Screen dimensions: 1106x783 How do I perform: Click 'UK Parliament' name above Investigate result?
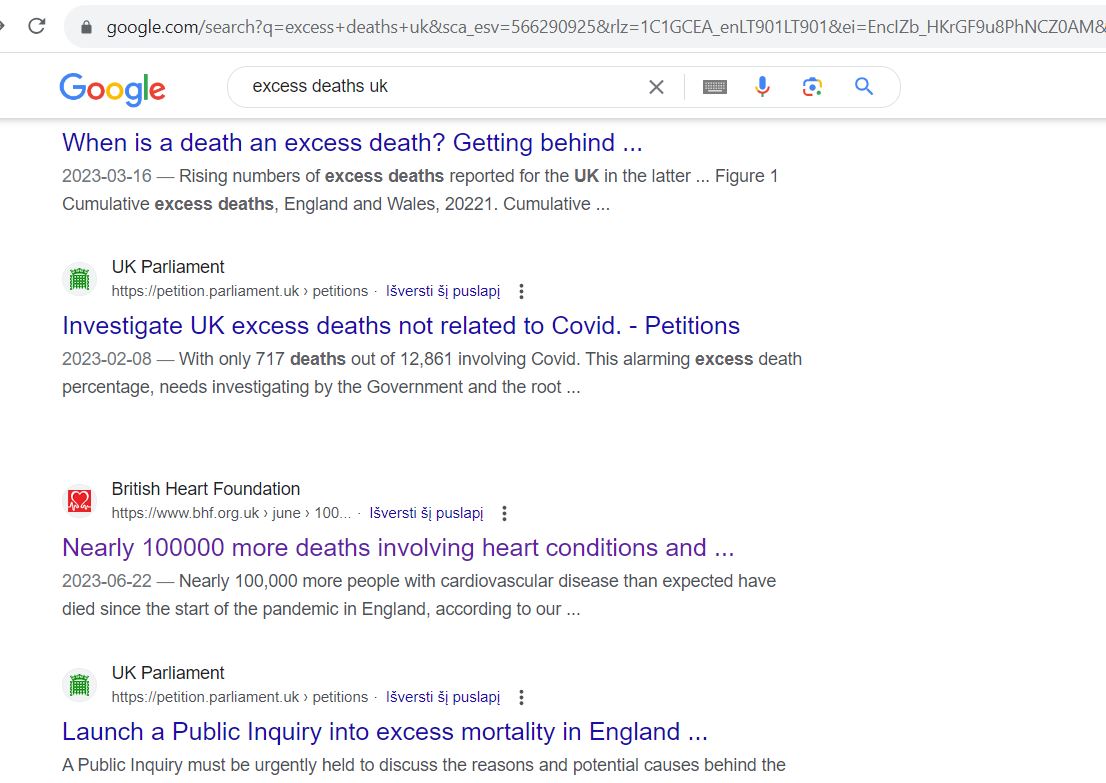(x=168, y=267)
